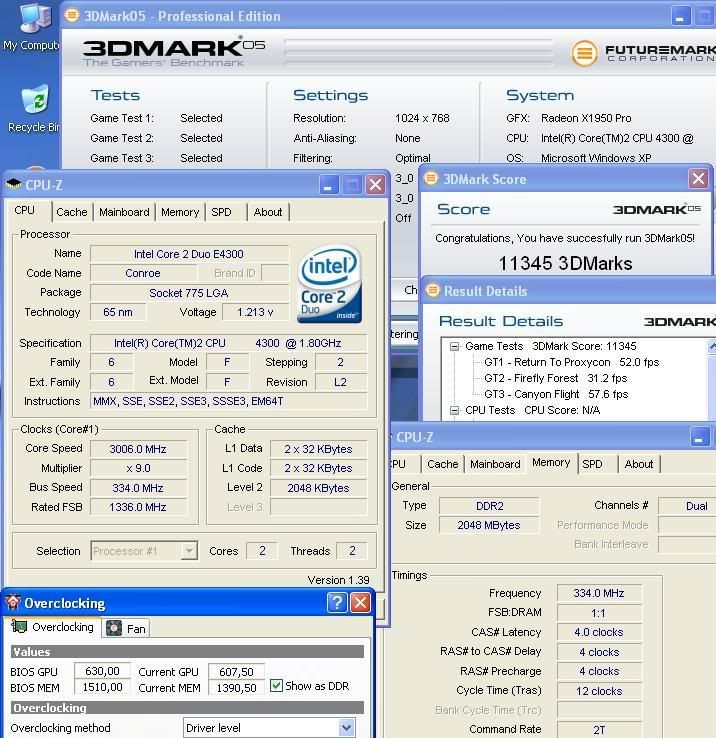Open Cache tab in rear CPU-Z window
Image resolution: width=716 pixels, height=738 pixels.
[442, 464]
